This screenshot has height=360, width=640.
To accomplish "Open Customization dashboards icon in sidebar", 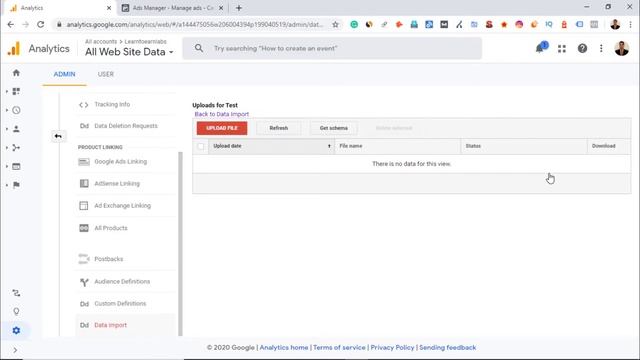I will pos(16,91).
